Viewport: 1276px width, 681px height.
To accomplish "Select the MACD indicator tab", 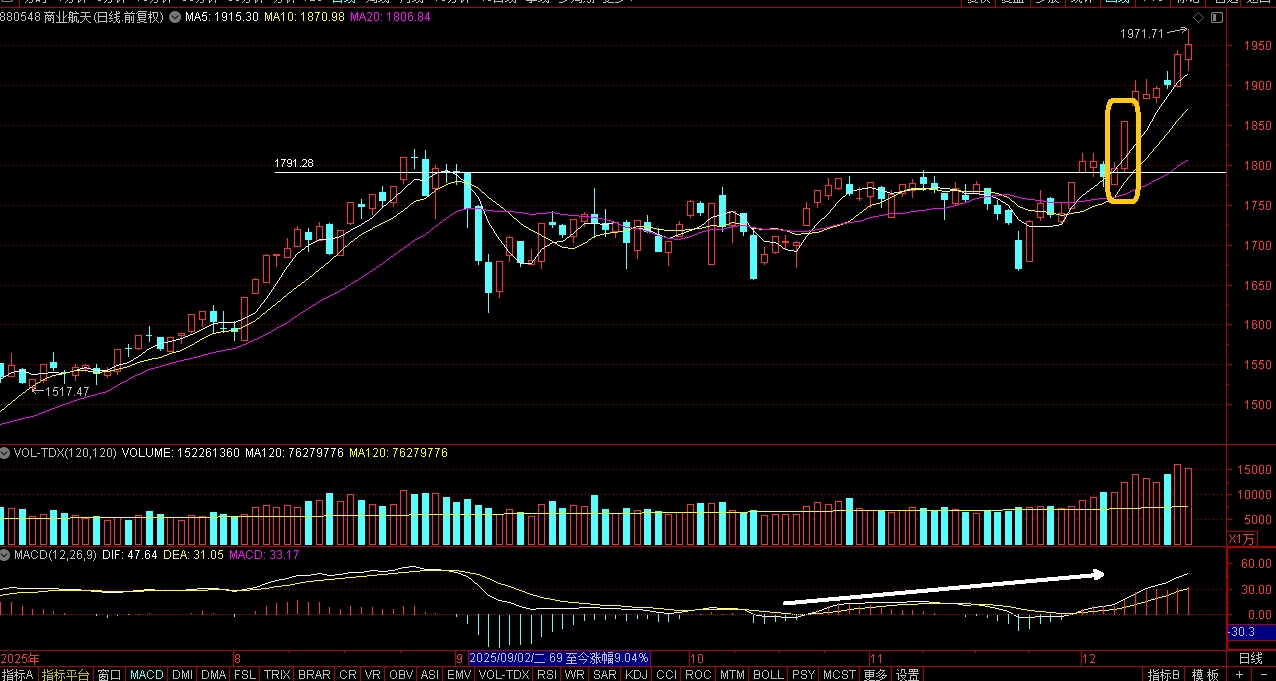I will click(147, 674).
